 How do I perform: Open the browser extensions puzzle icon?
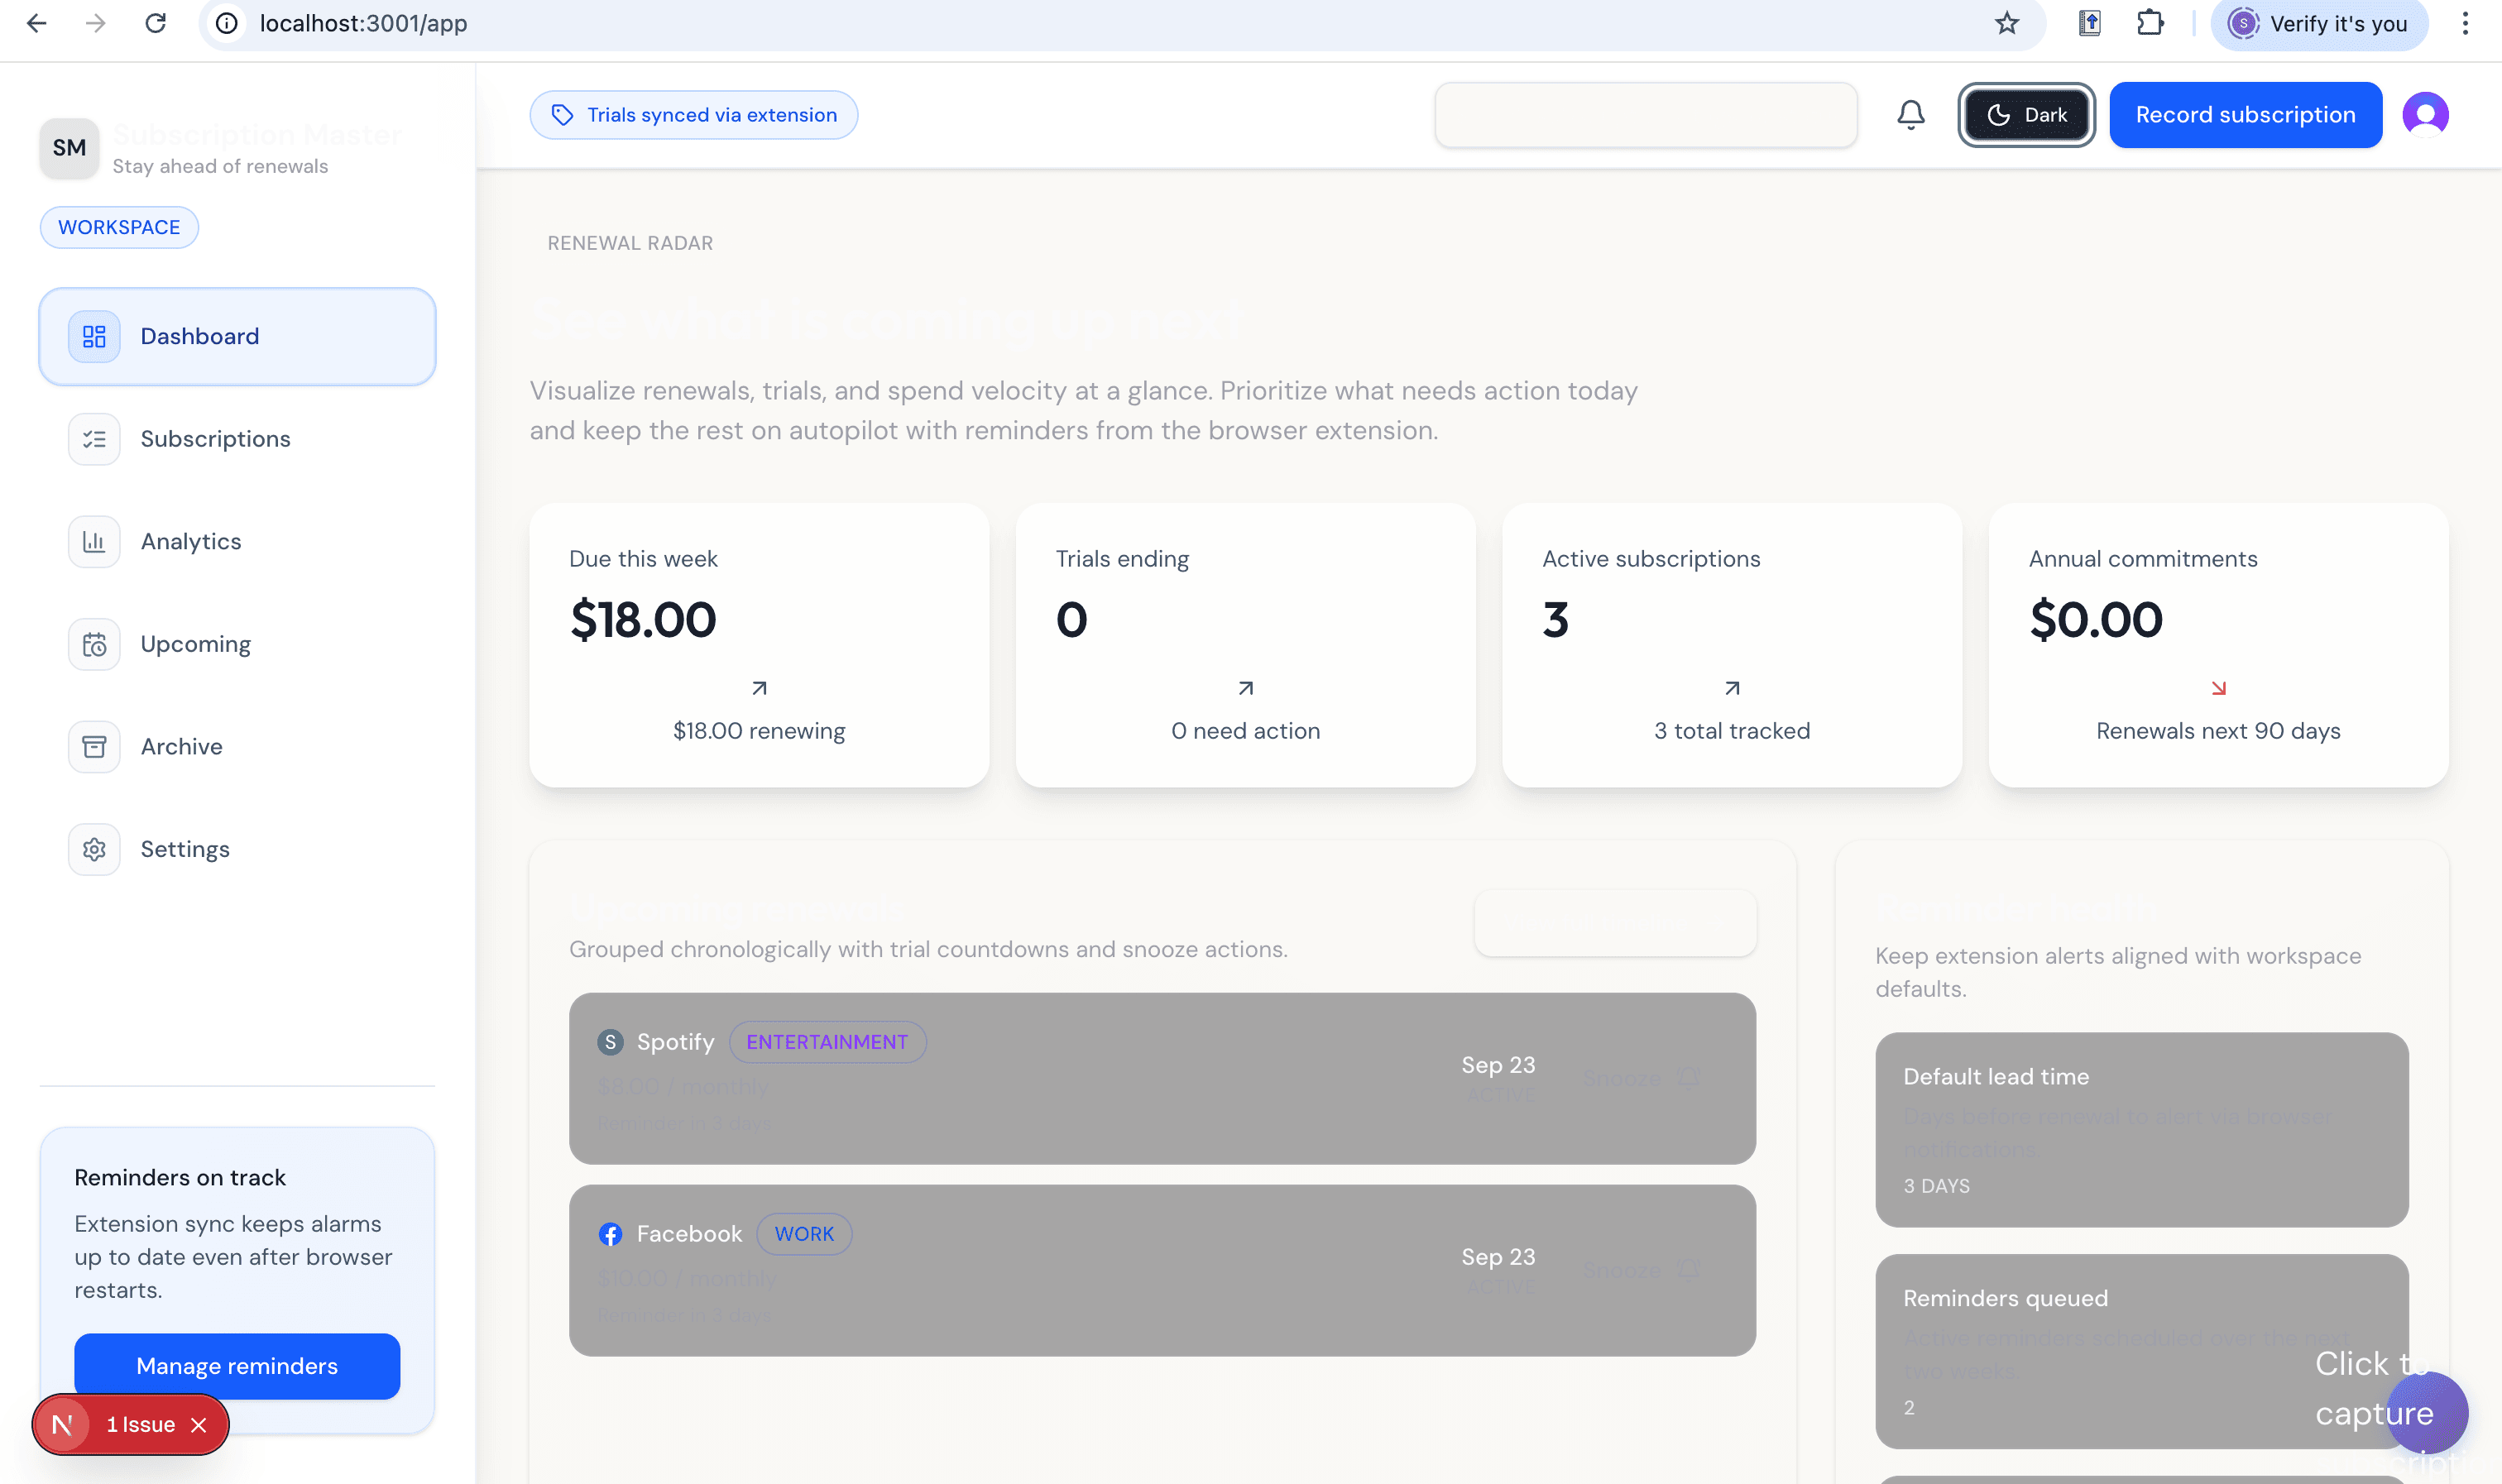click(x=2150, y=22)
